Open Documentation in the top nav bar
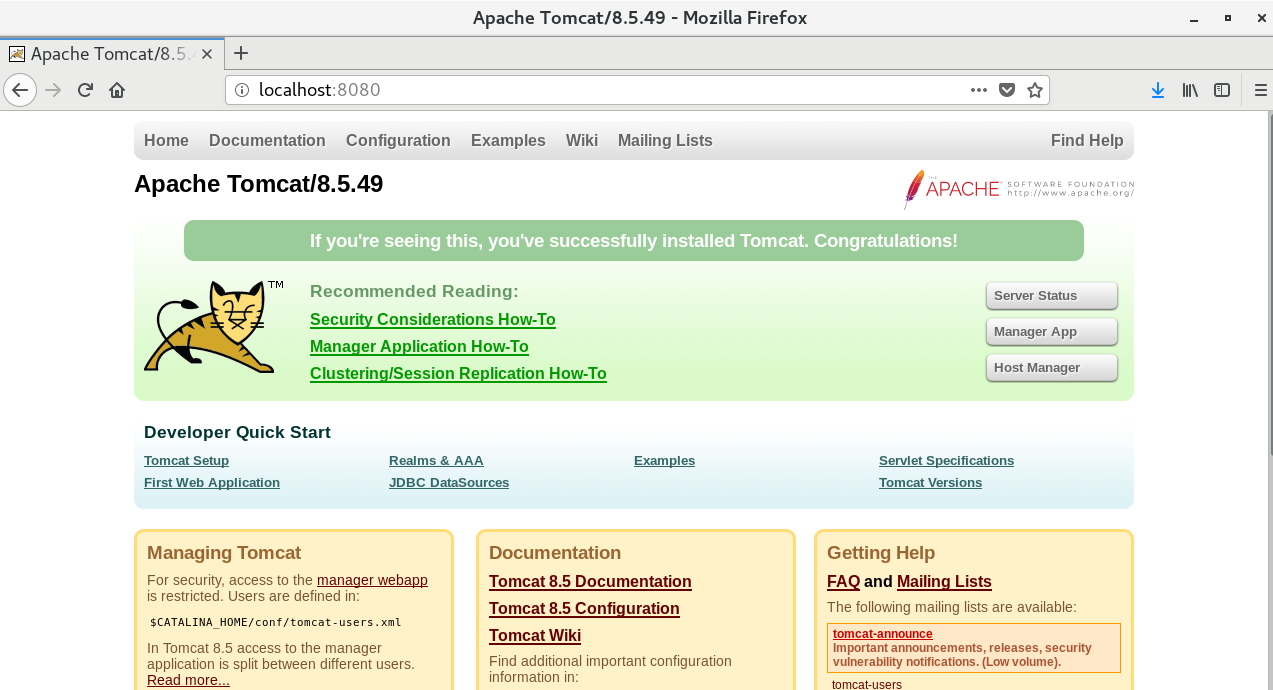The width and height of the screenshot is (1273, 690). click(x=267, y=141)
